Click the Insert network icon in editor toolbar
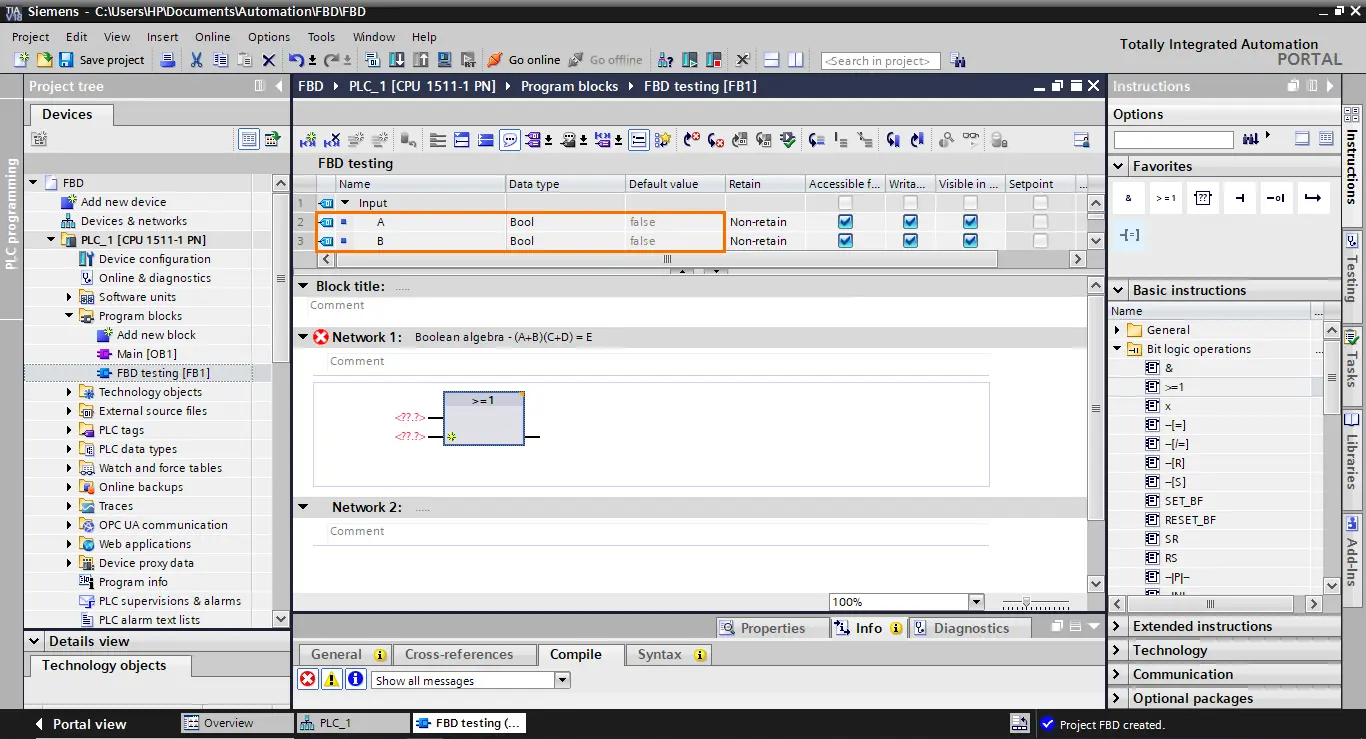1366x739 pixels. pos(308,140)
